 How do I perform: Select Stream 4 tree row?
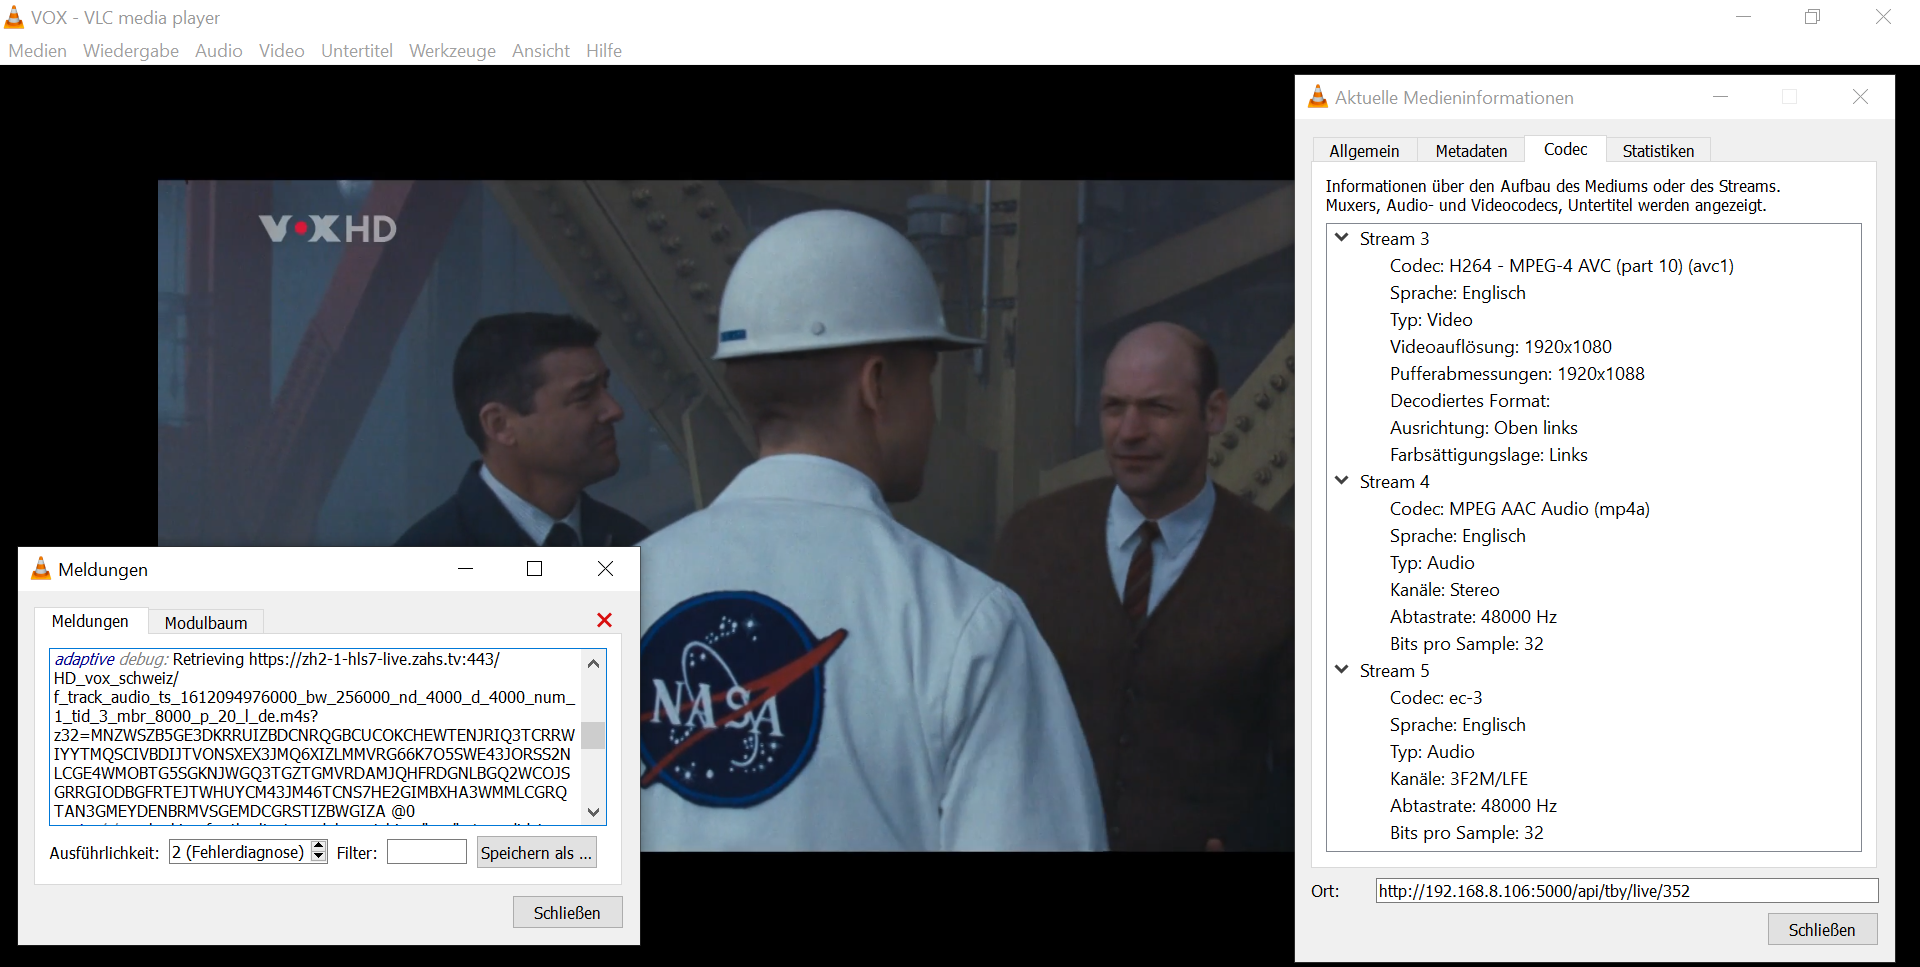click(1394, 482)
